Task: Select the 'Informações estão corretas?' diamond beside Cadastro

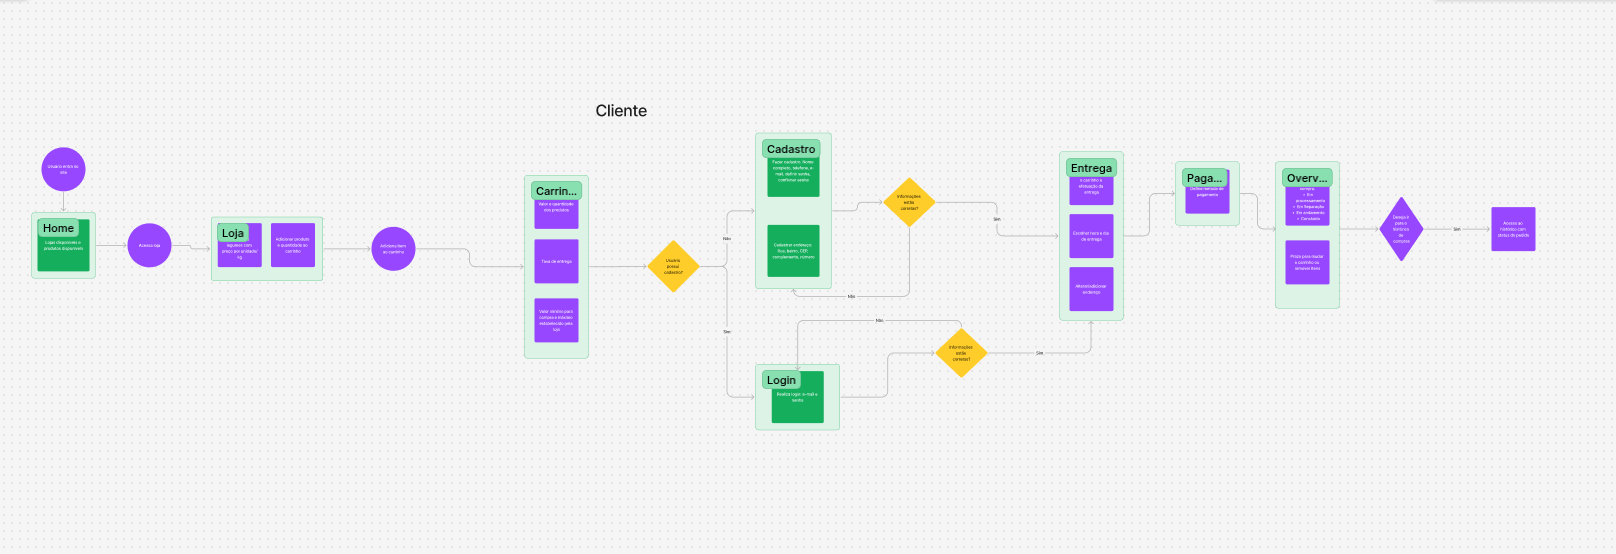Action: click(909, 202)
